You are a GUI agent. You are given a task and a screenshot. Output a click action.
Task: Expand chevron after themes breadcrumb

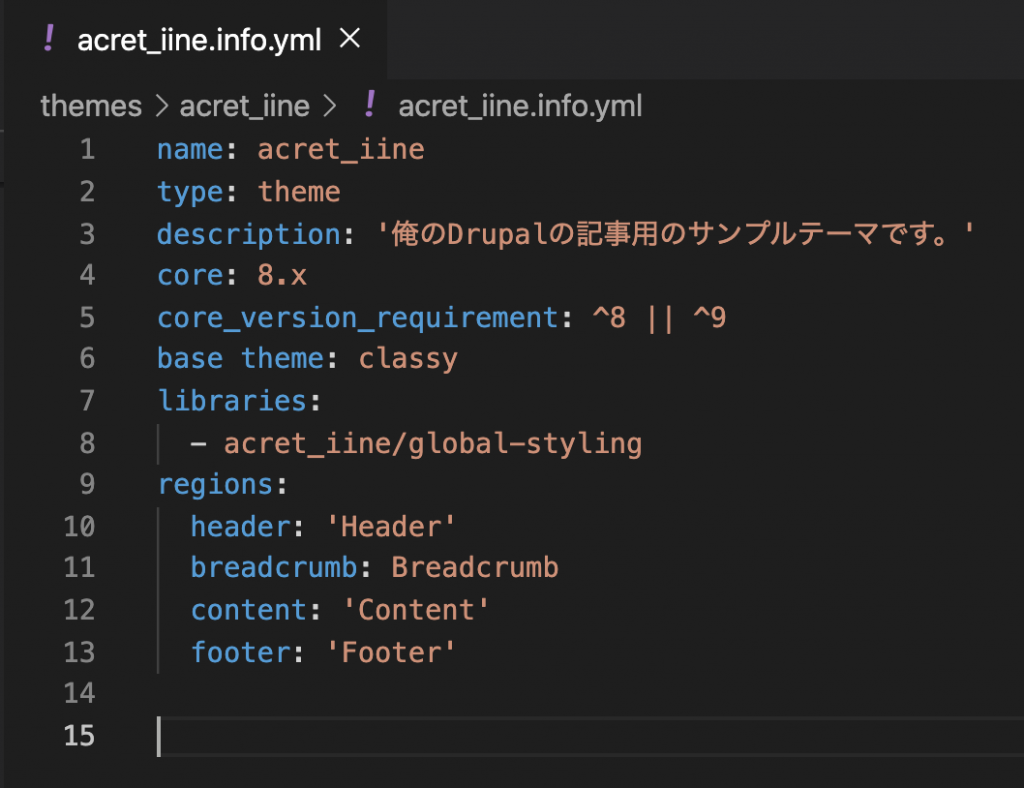tap(161, 106)
